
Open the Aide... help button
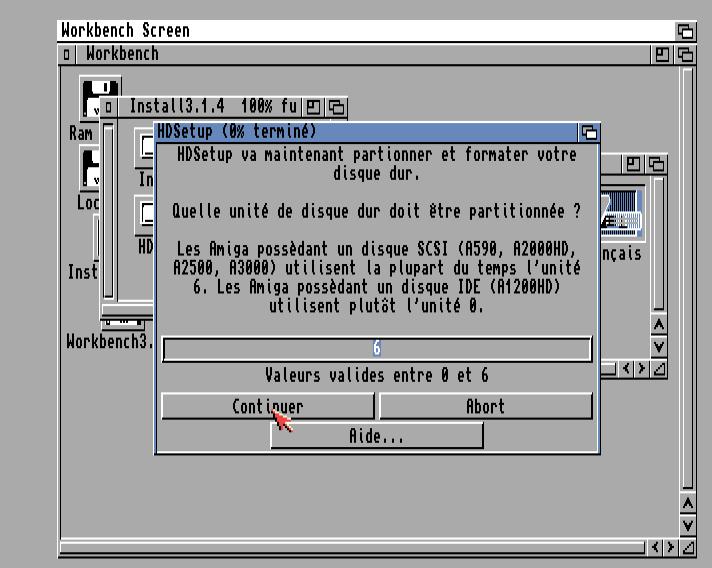point(376,436)
